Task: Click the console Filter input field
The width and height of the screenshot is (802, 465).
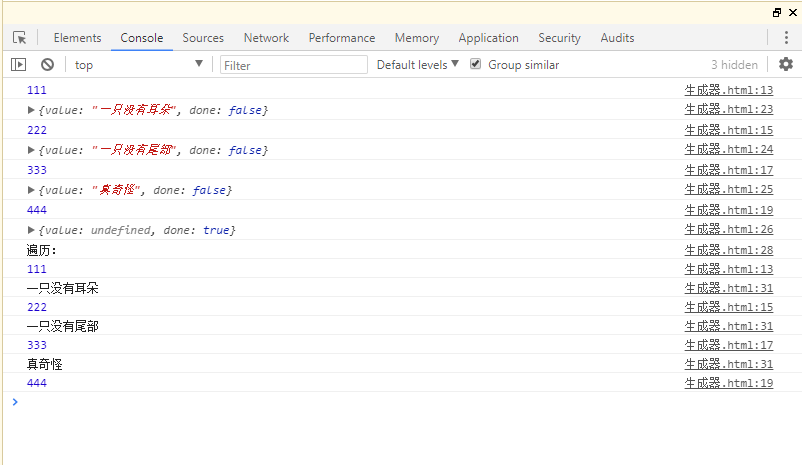Action: (x=294, y=64)
